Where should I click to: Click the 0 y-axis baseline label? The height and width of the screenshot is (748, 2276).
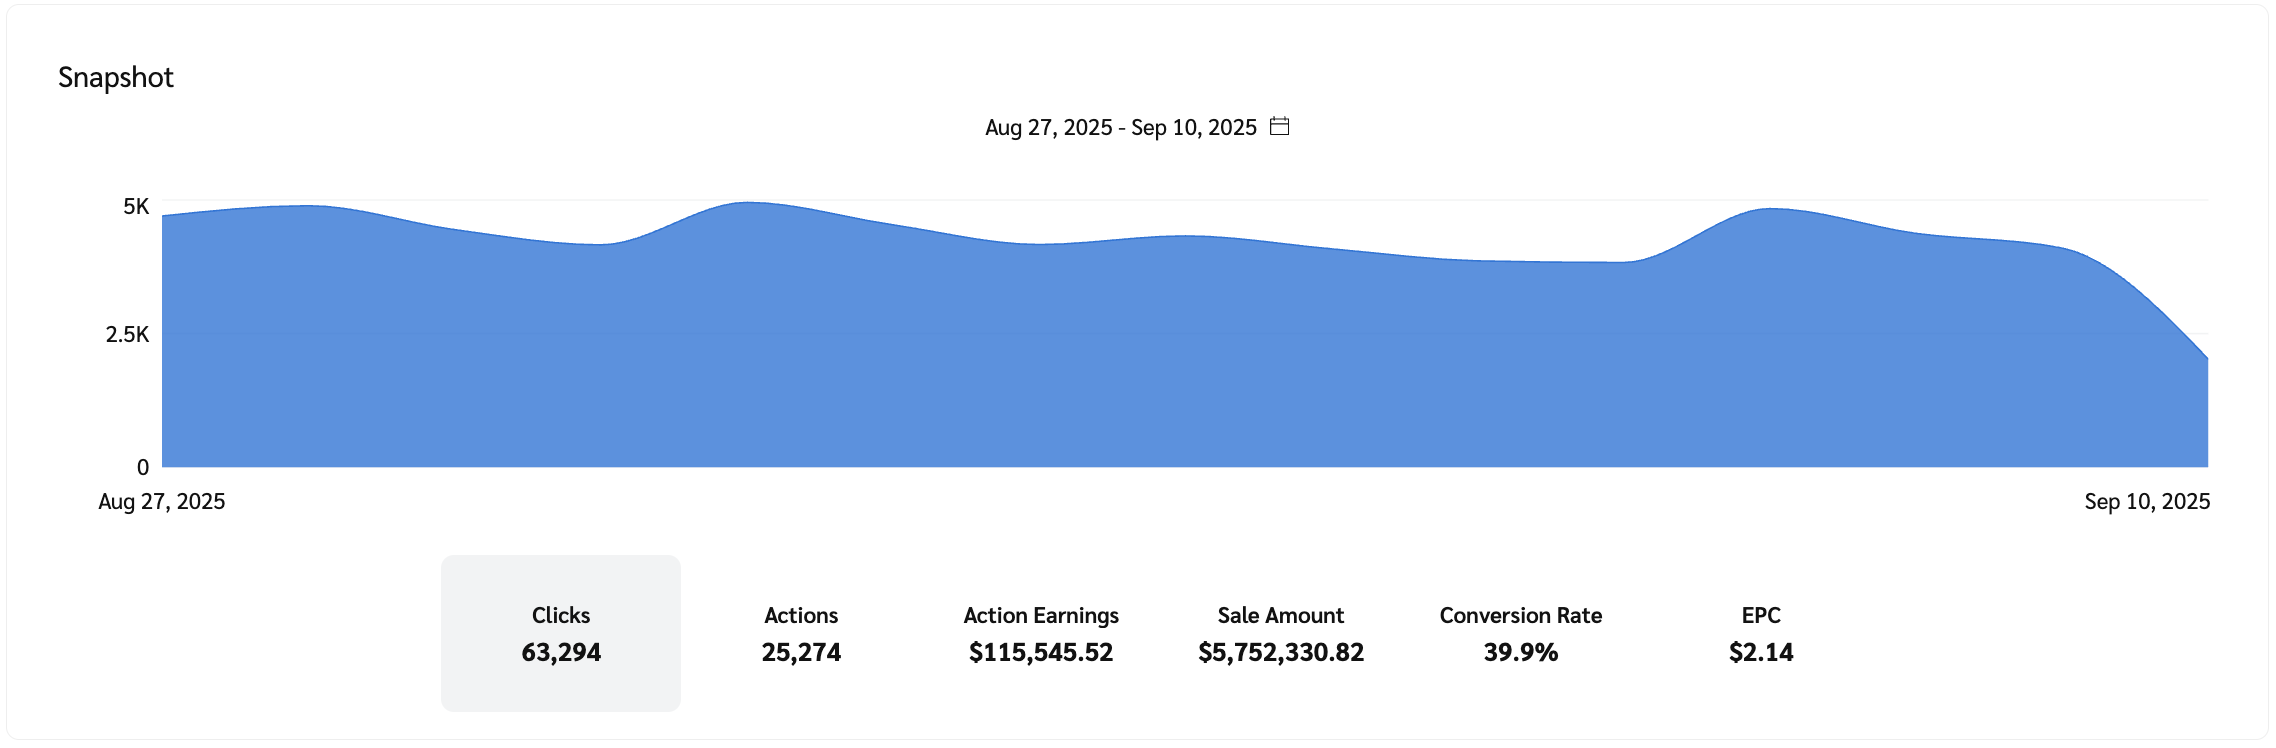click(143, 467)
